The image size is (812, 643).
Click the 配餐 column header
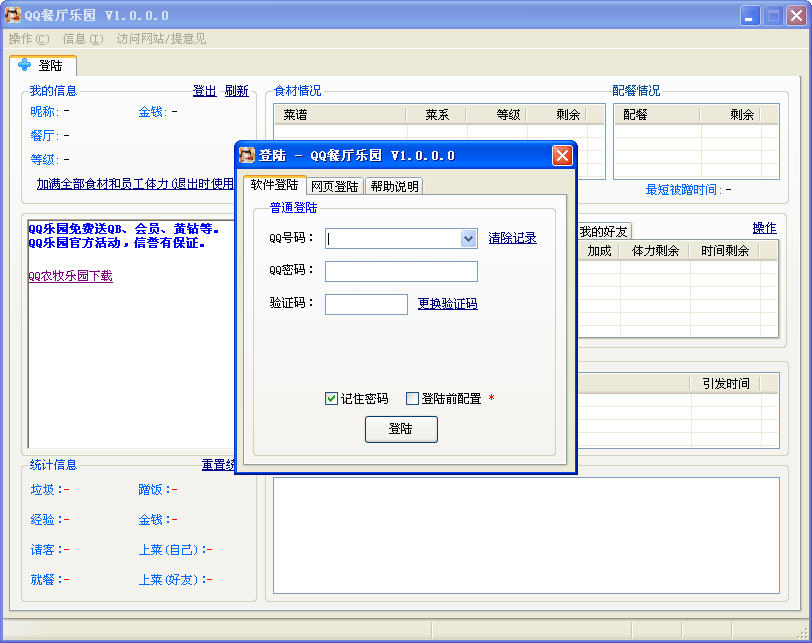(657, 114)
